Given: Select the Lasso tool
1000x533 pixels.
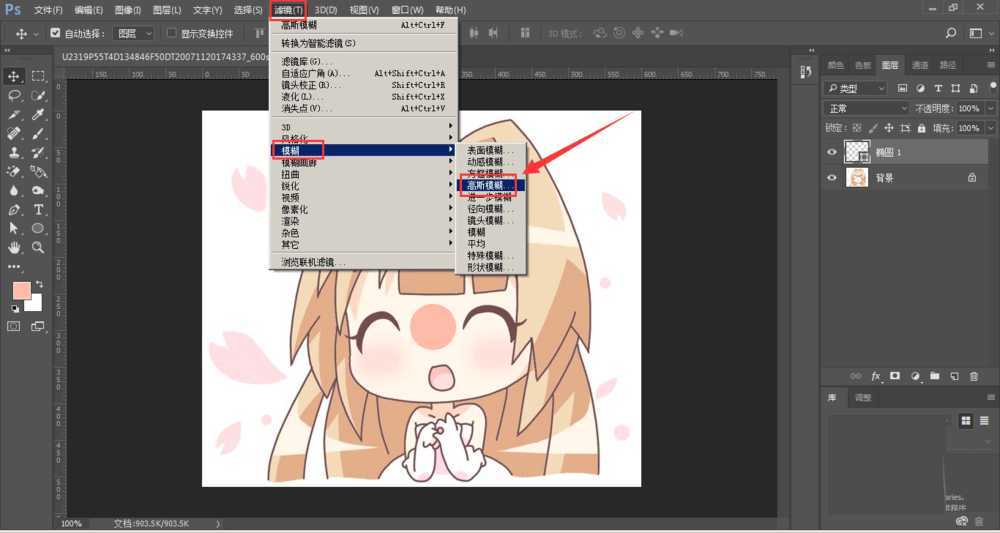Looking at the screenshot, I should pyautogui.click(x=15, y=96).
